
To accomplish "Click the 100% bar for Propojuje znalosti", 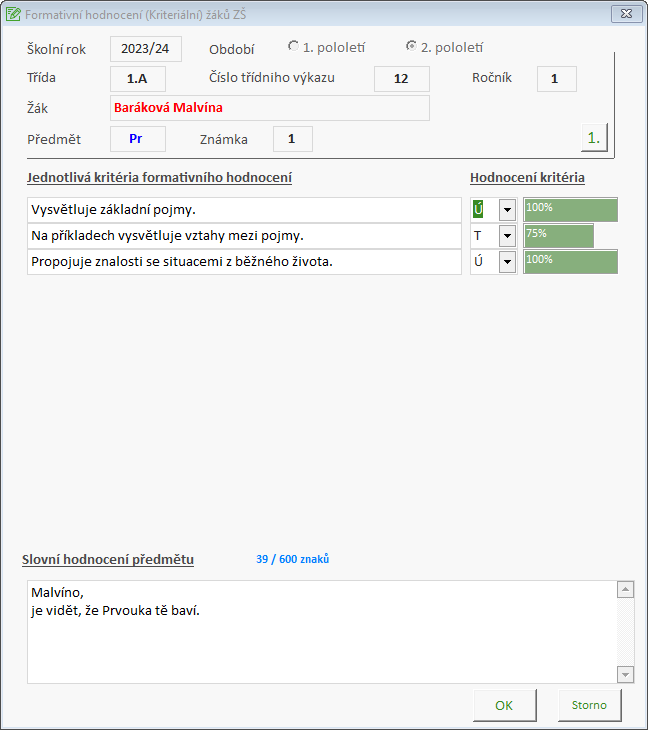I will pyautogui.click(x=571, y=262).
